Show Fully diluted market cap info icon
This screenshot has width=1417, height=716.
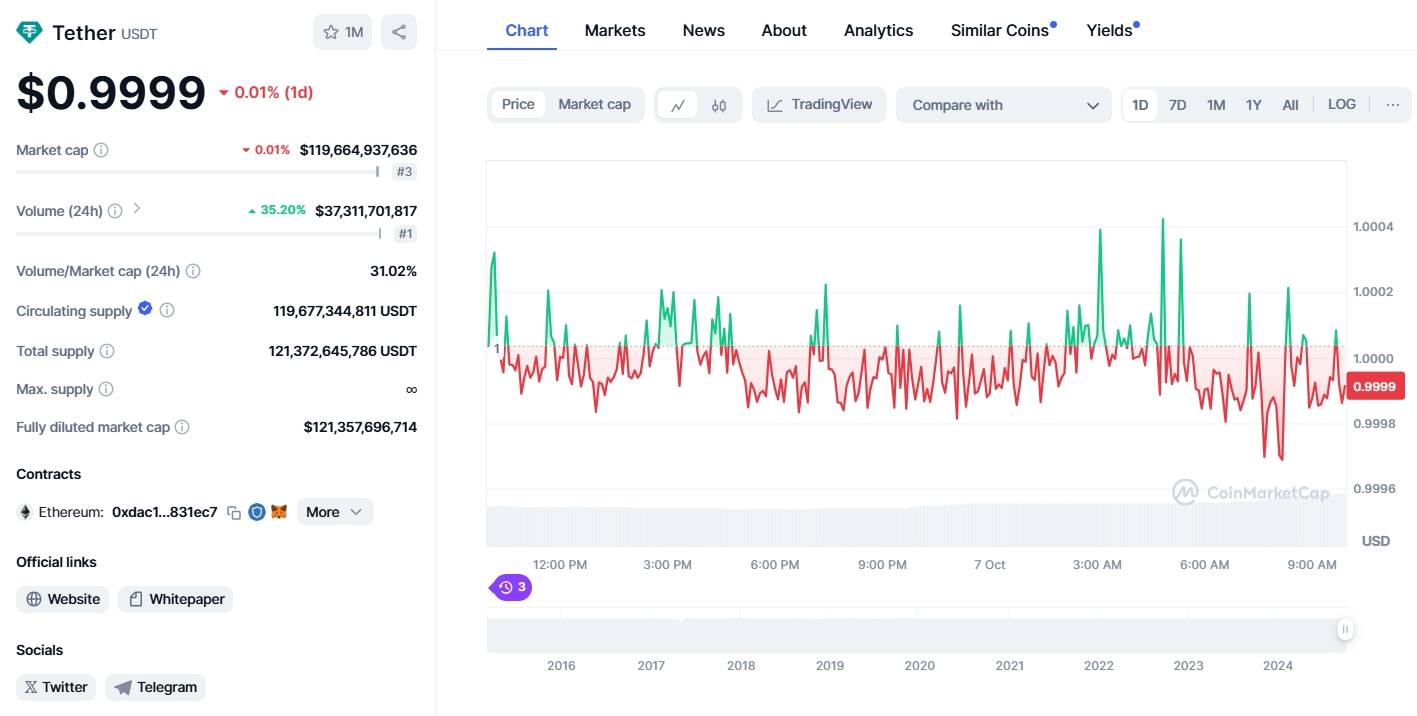[182, 427]
